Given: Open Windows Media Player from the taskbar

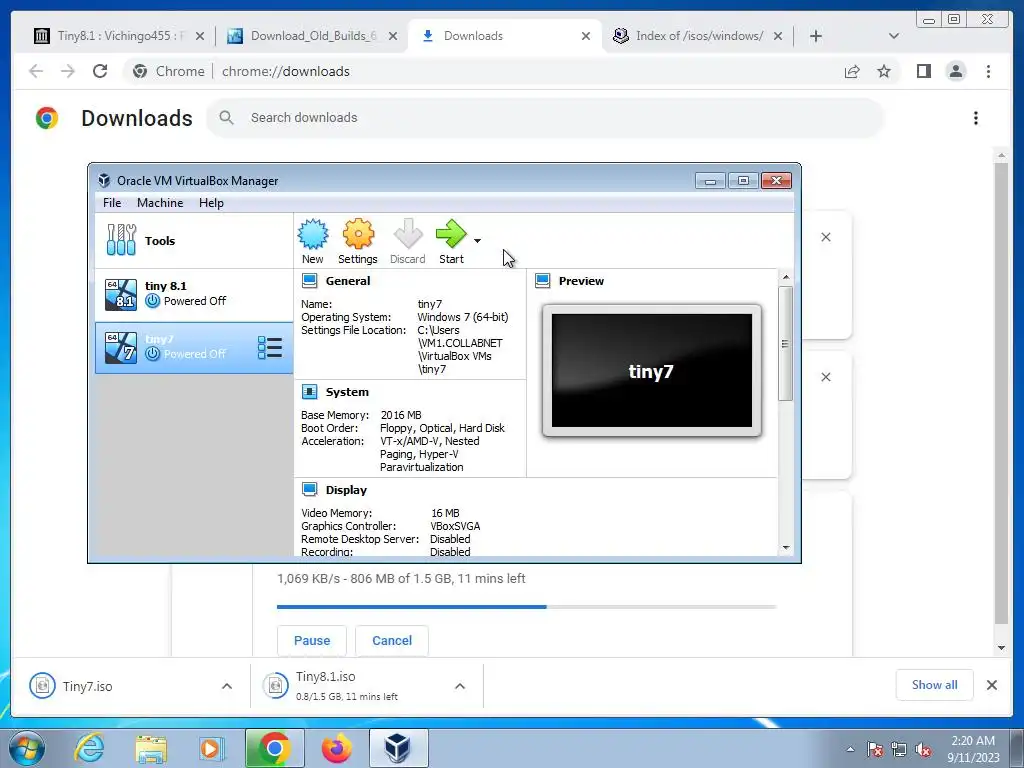Looking at the screenshot, I should pyautogui.click(x=211, y=748).
